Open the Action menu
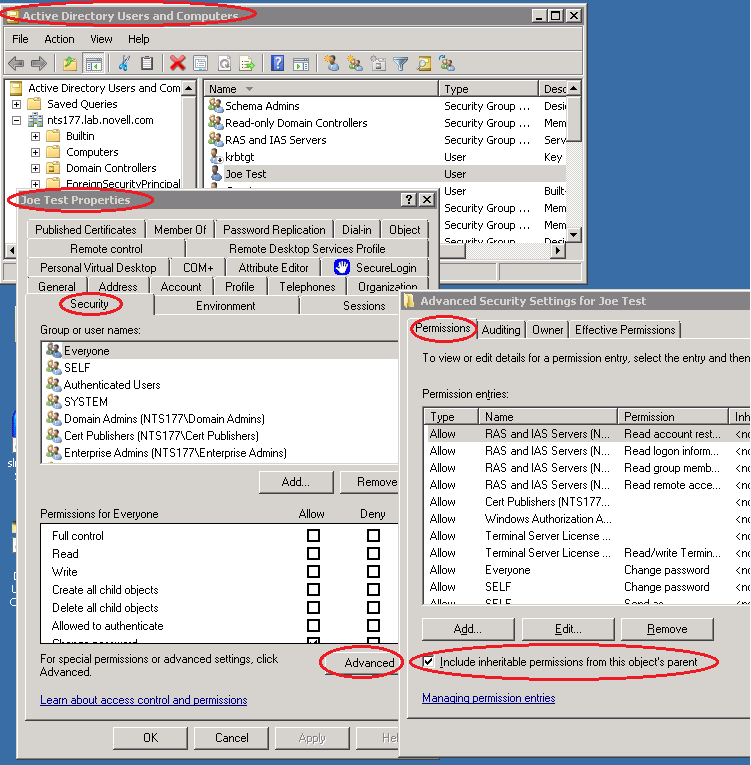Viewport: 751px width, 765px height. coord(60,39)
